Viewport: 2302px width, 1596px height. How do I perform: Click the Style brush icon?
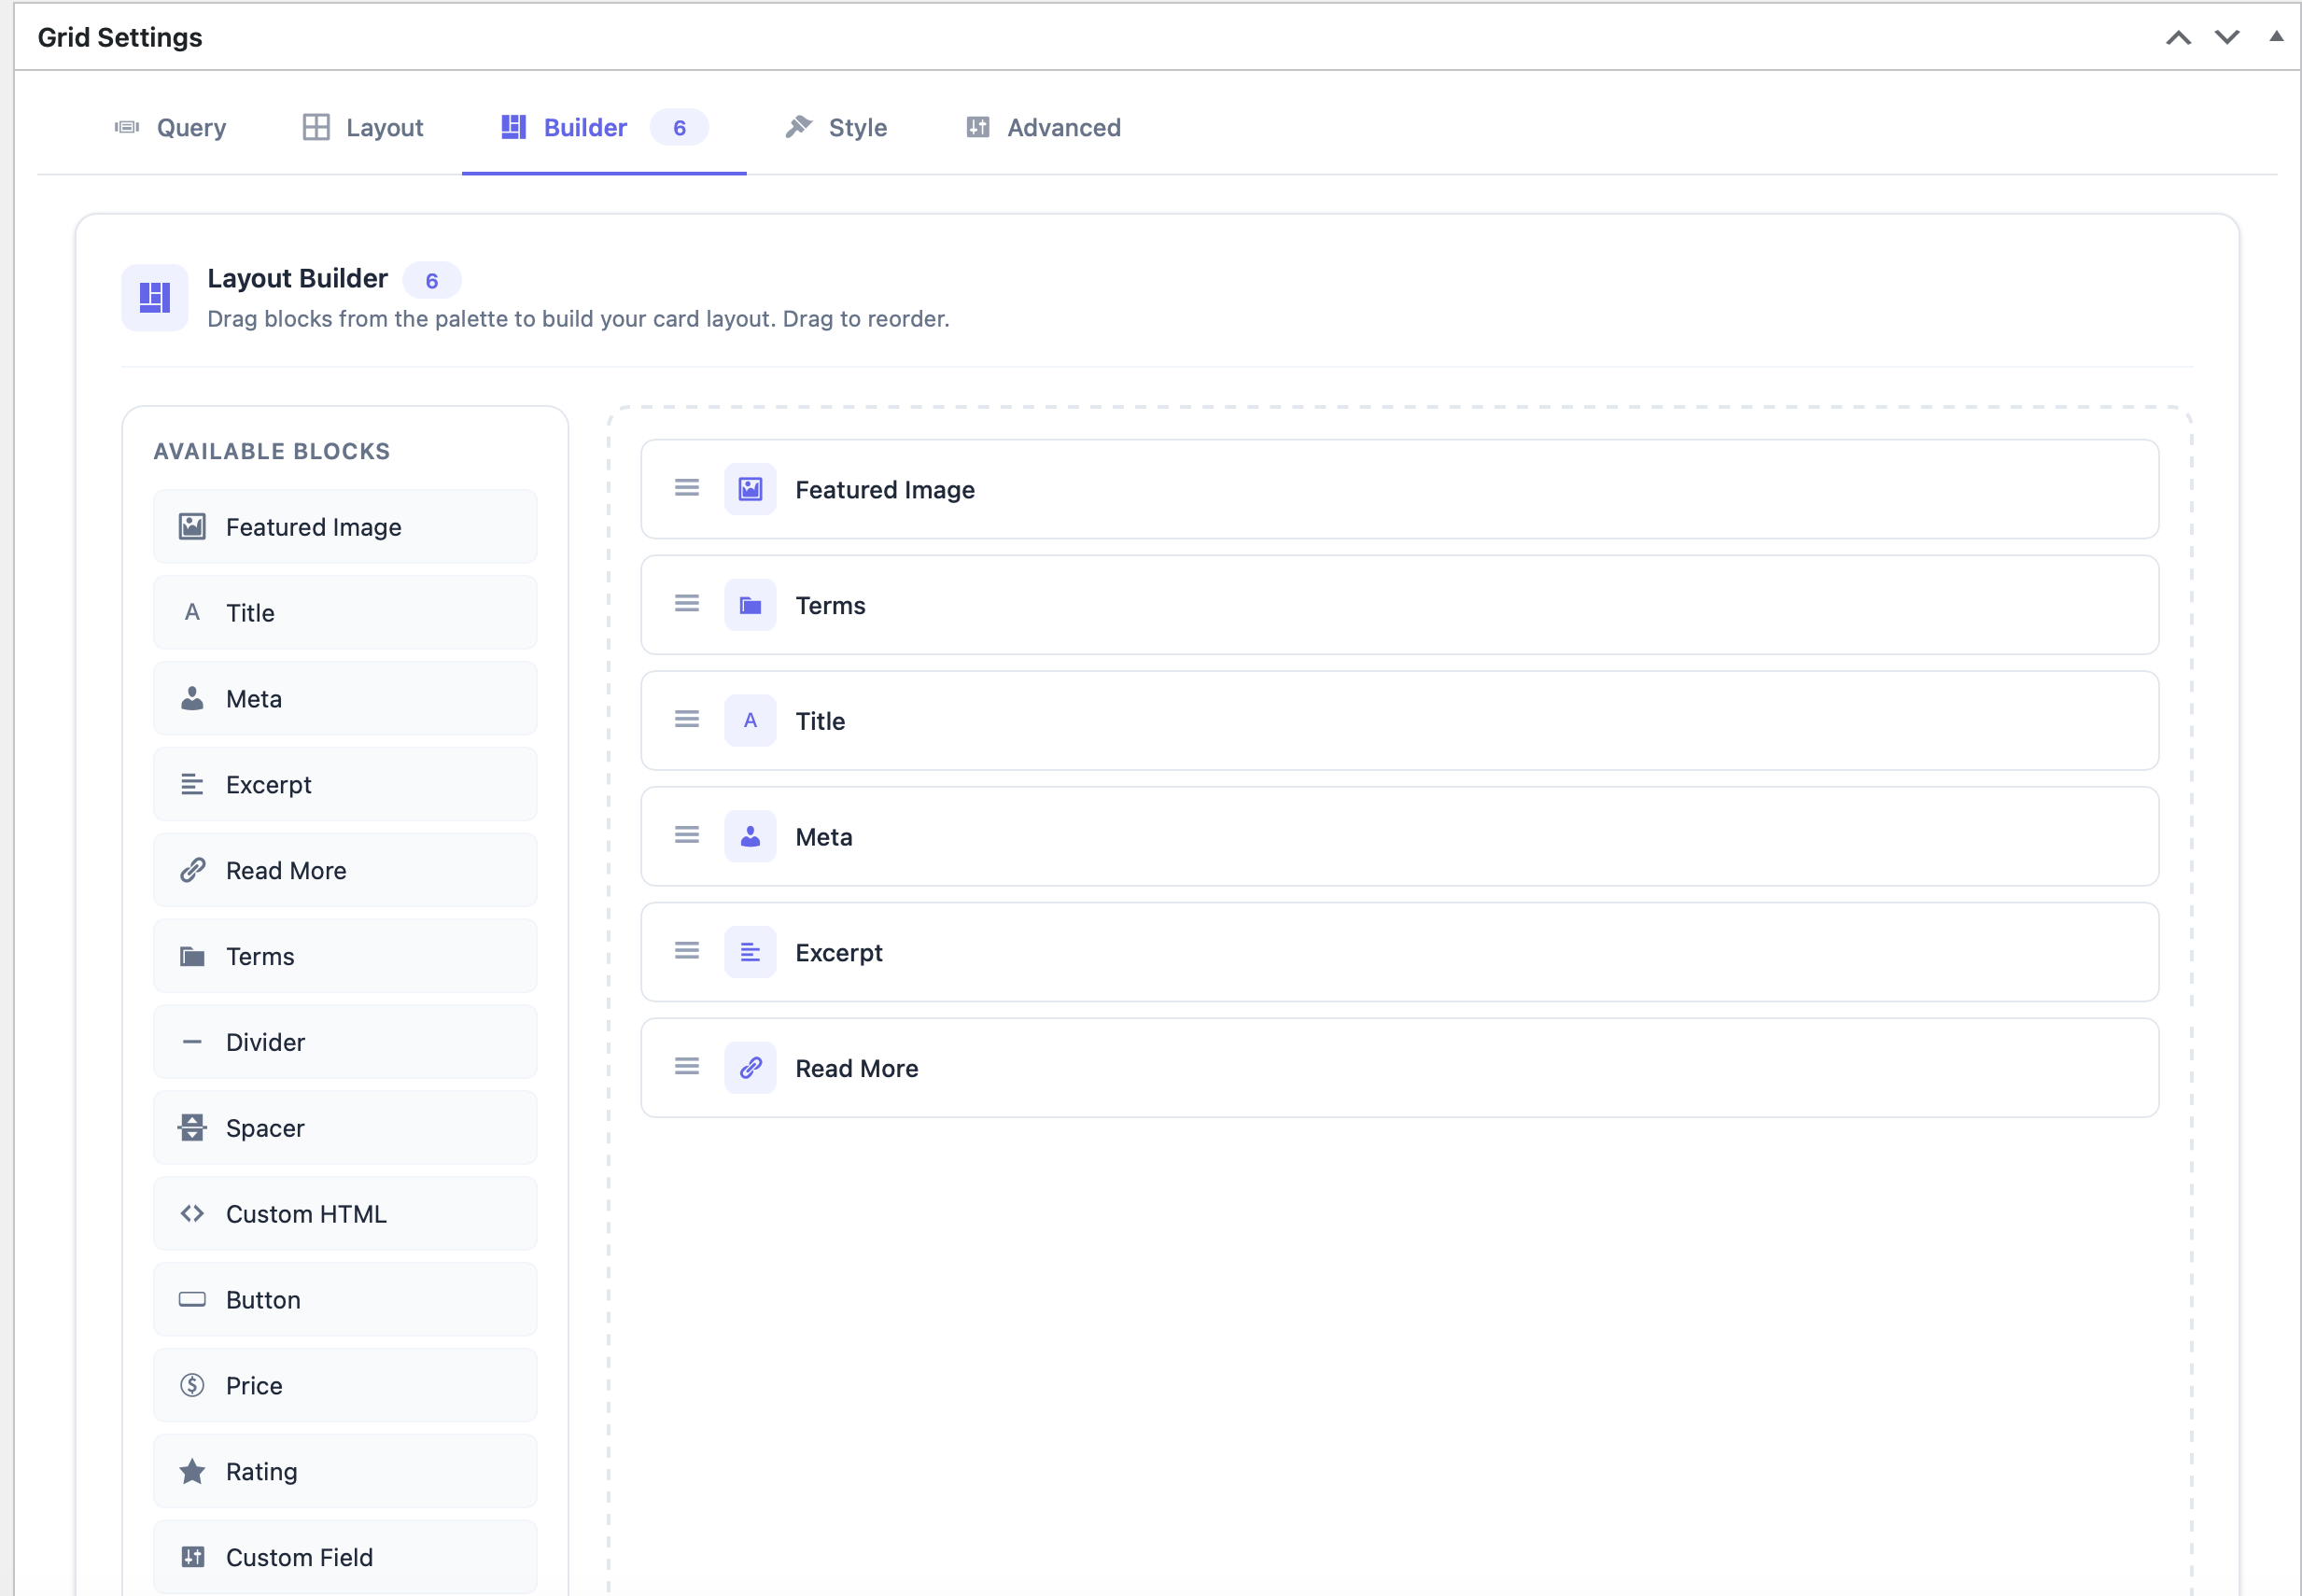(x=798, y=127)
